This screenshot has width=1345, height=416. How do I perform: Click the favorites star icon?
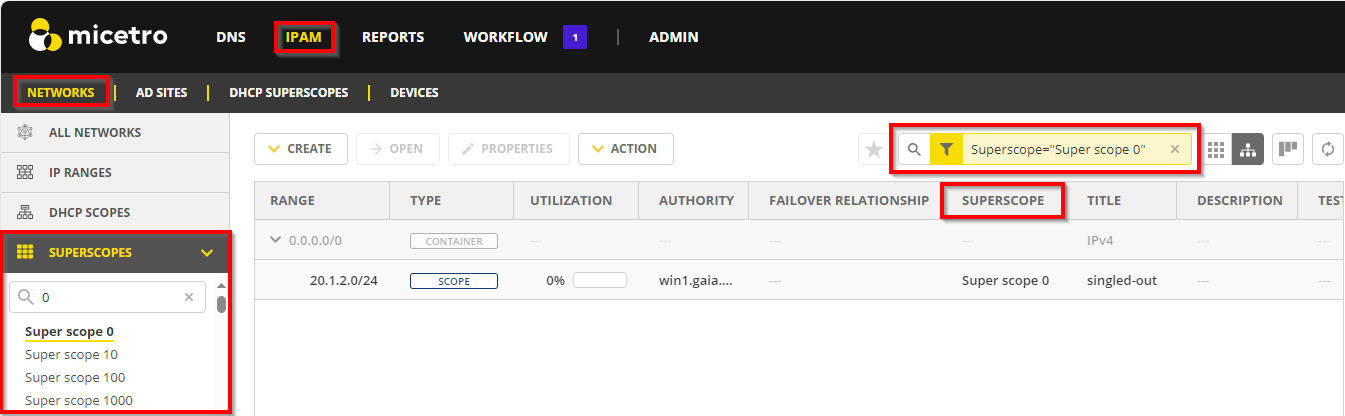point(874,149)
